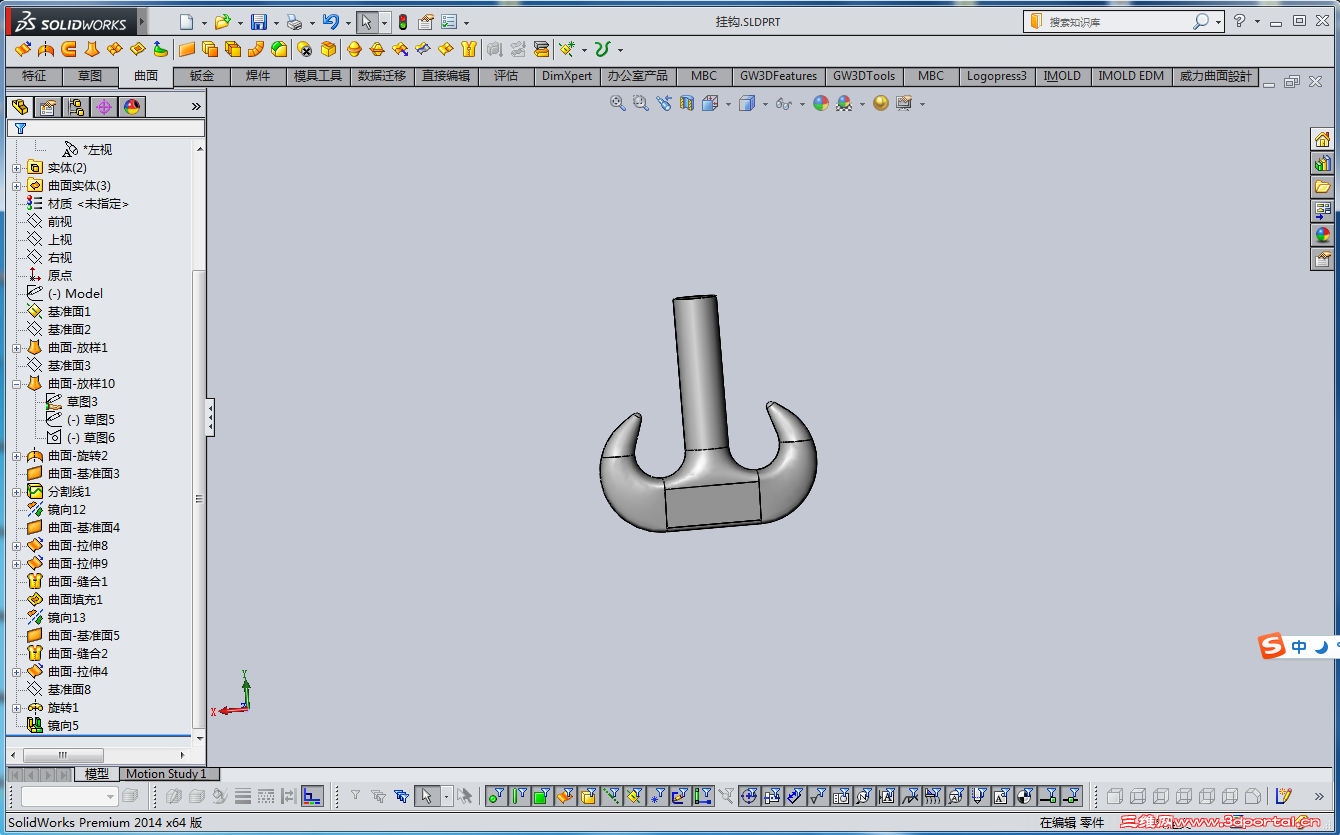1340x835 pixels.
Task: Select the 原点 origin item in the tree
Action: click(x=50, y=276)
